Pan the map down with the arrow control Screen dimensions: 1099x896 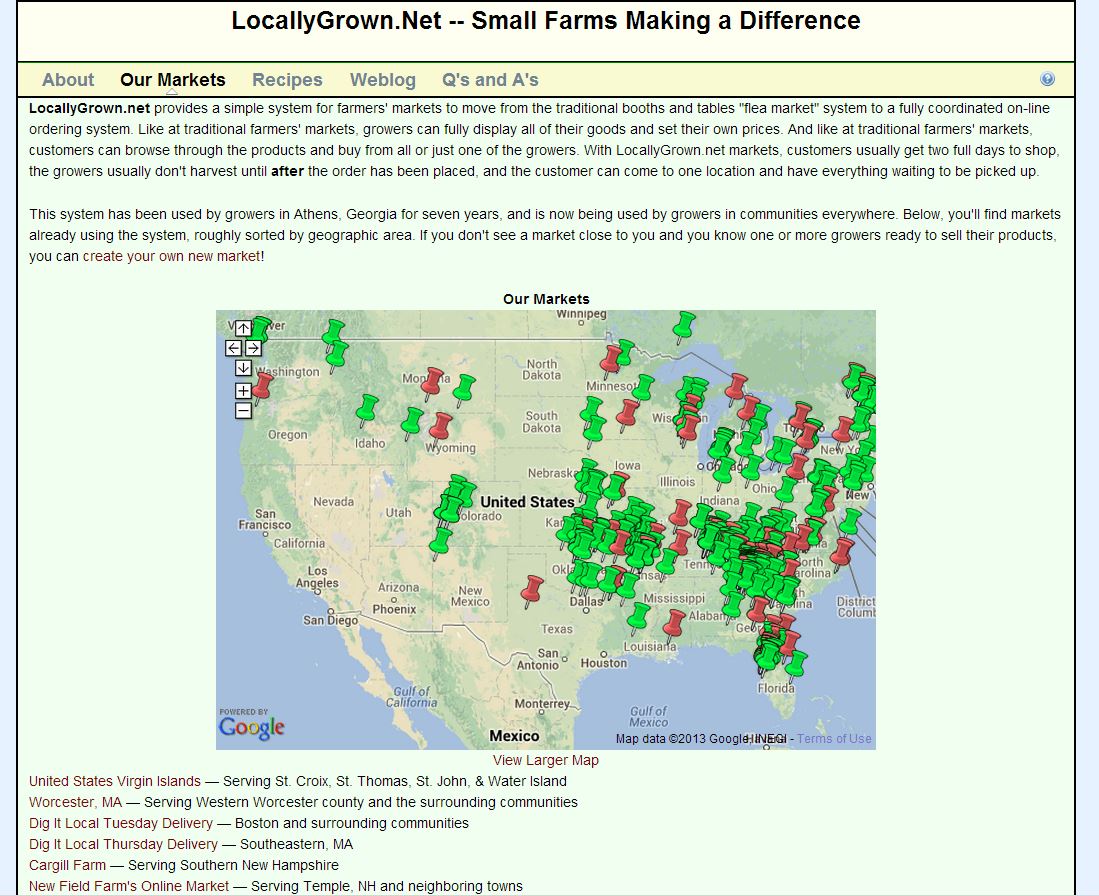click(x=243, y=368)
